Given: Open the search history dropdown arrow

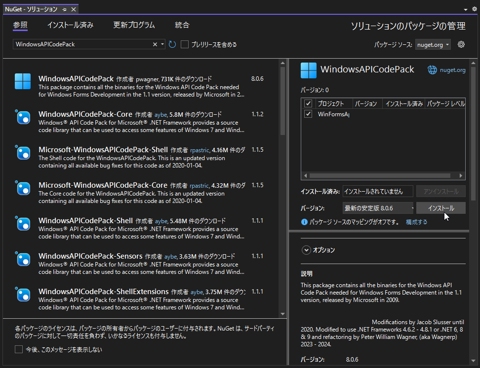Looking at the screenshot, I should 162,44.
